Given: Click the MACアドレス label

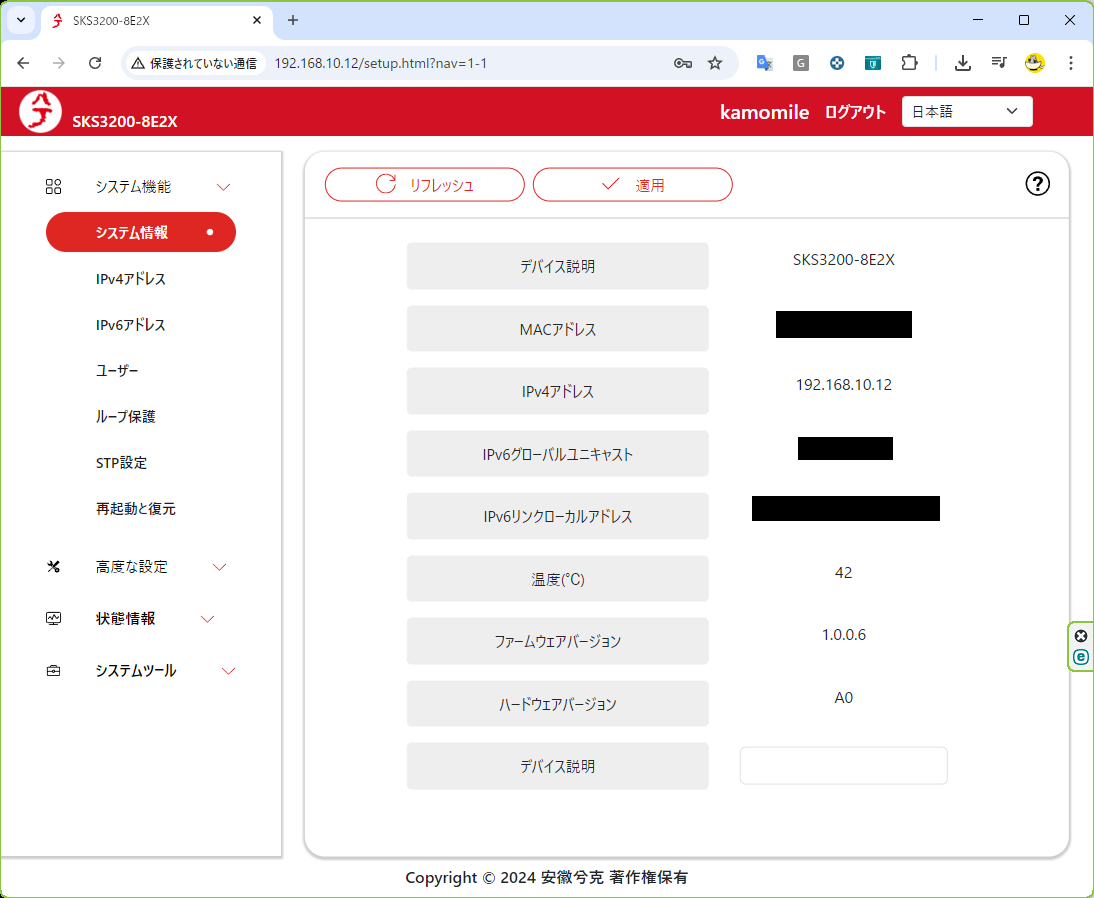Looking at the screenshot, I should pos(557,329).
